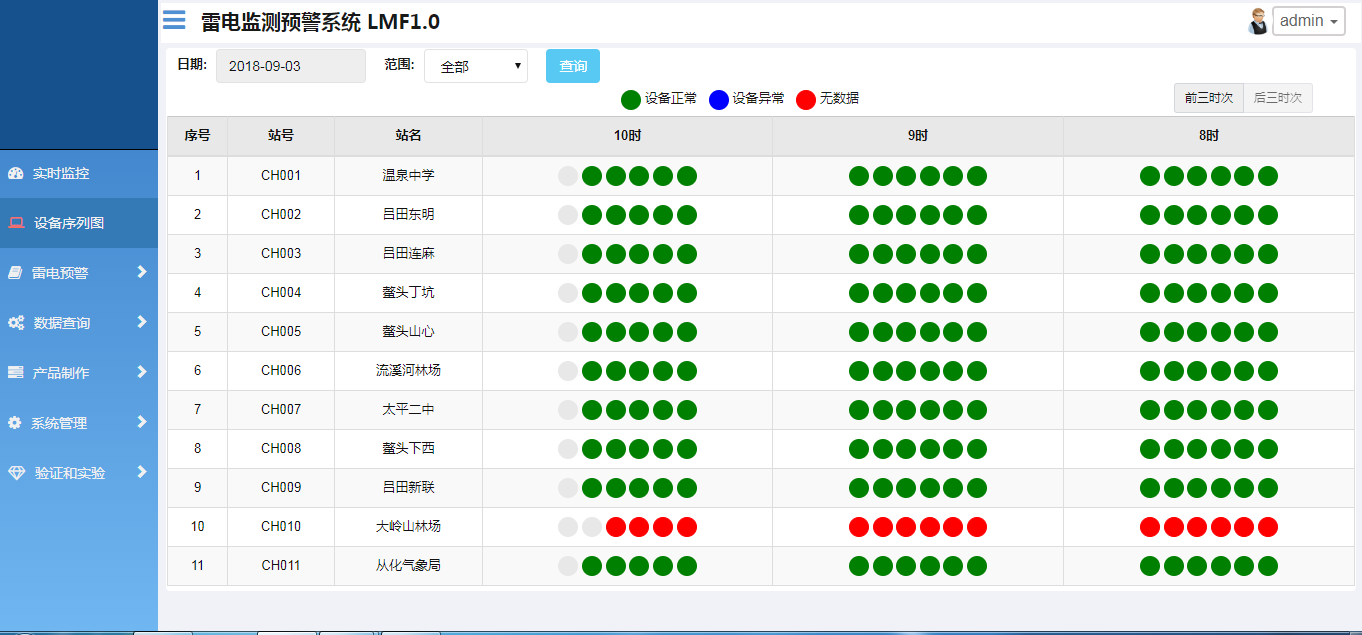Open the 范围 dropdown showing 全部
The image size is (1362, 635).
476,66
